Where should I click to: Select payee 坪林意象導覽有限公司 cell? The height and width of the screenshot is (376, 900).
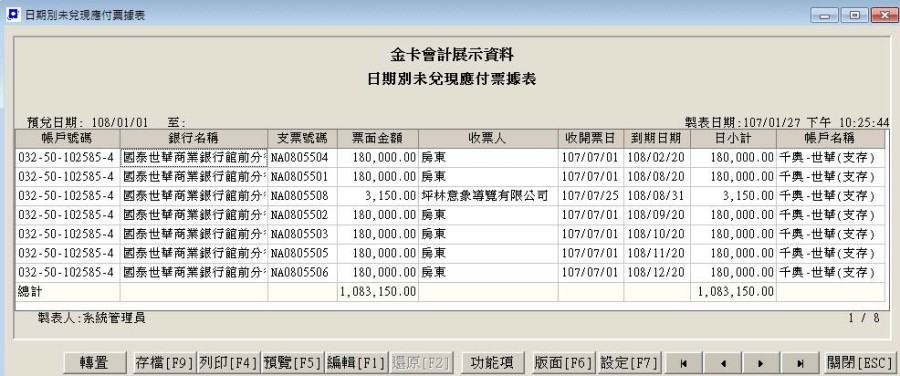pyautogui.click(x=488, y=196)
